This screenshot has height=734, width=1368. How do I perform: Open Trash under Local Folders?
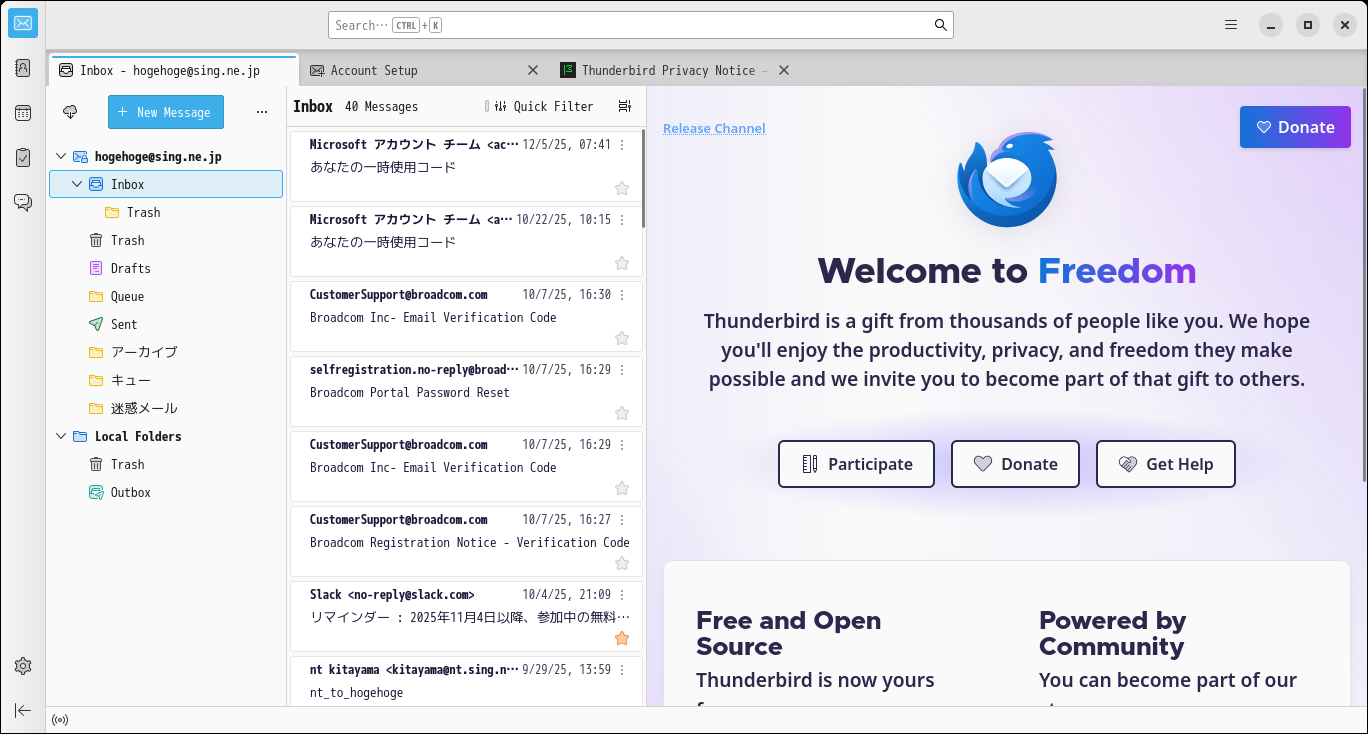(x=166, y=464)
